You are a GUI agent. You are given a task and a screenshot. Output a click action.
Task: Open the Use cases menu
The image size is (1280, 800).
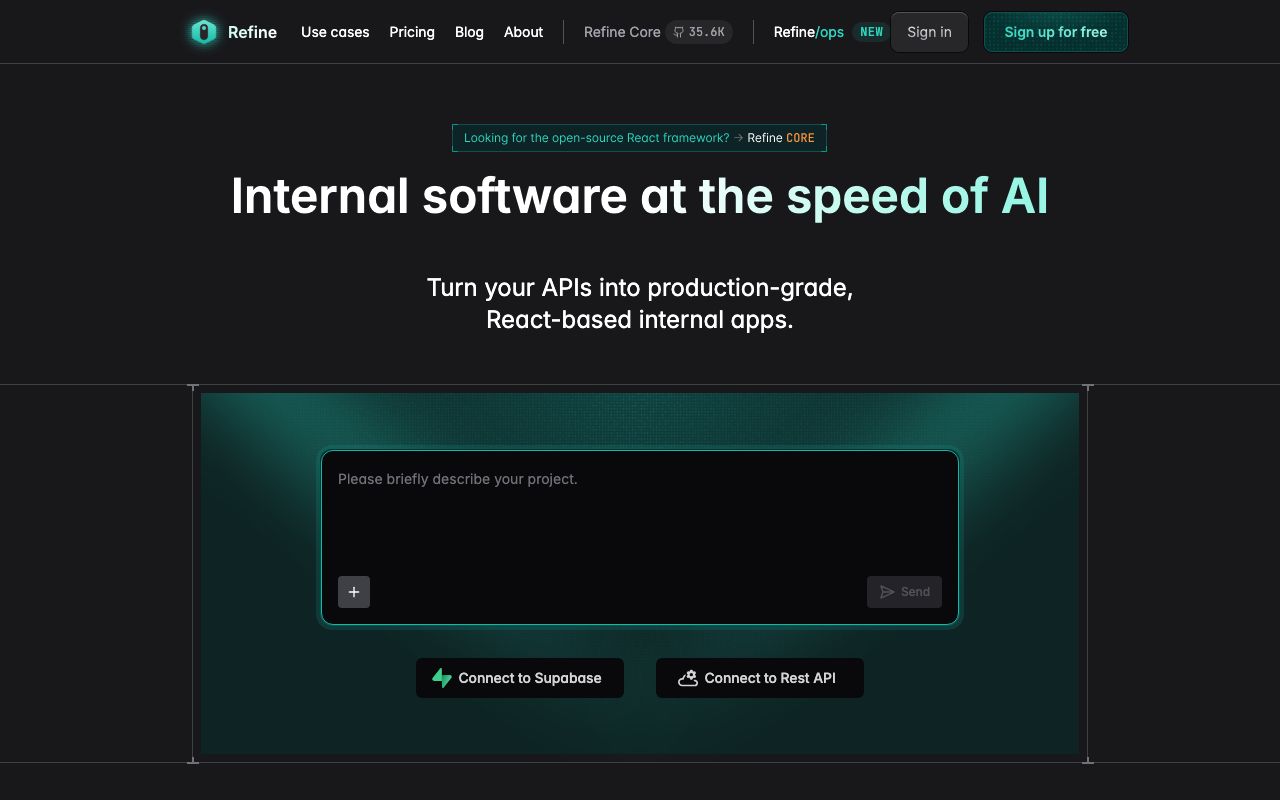click(335, 32)
